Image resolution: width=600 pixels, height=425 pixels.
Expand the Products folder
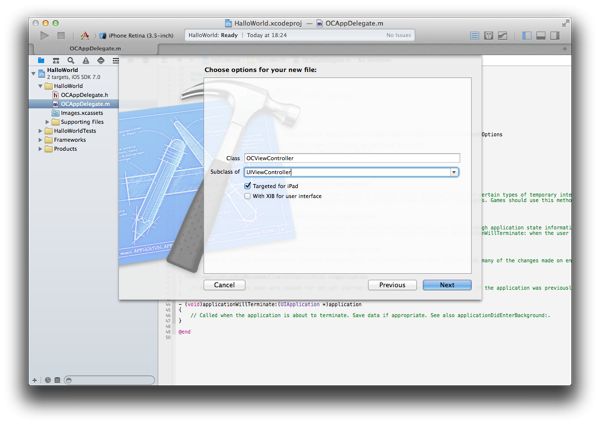(40, 149)
